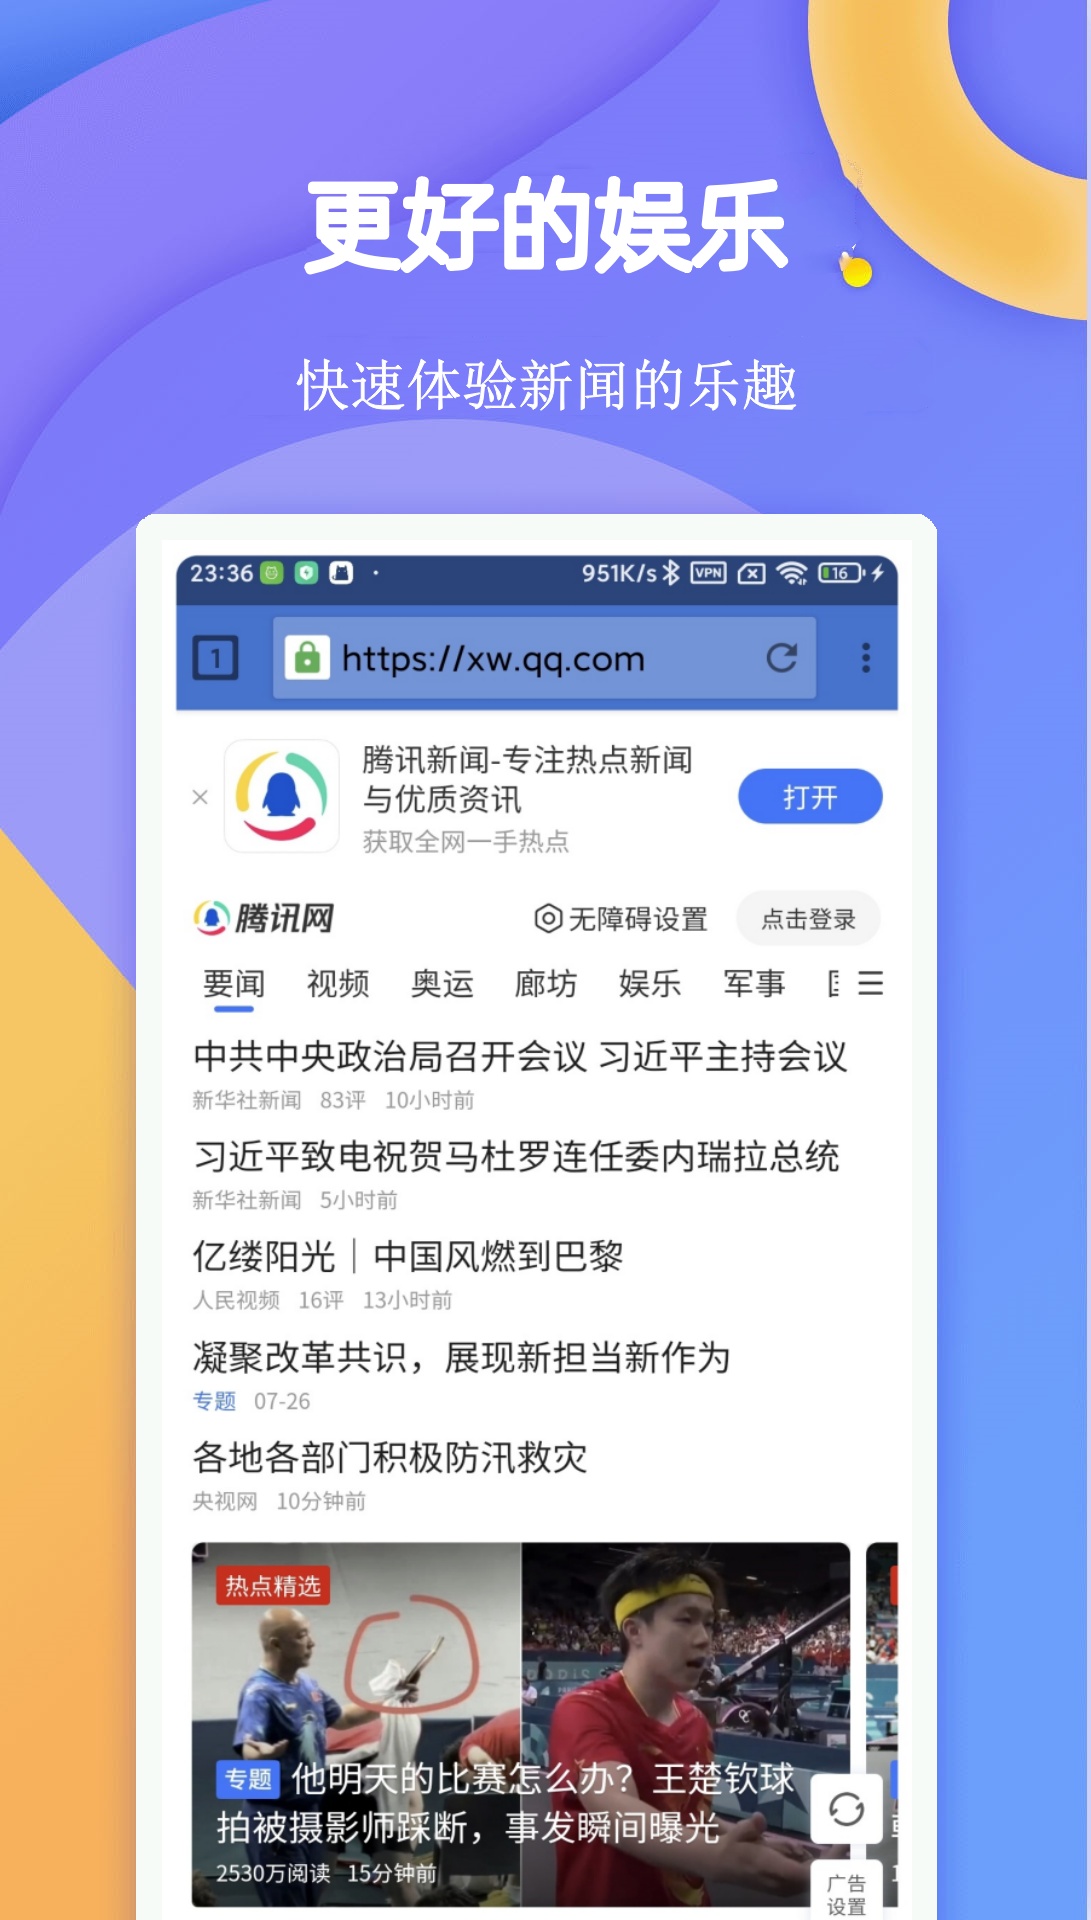The width and height of the screenshot is (1091, 1920).
Task: Open the three-dot browser menu
Action: pos(866,658)
